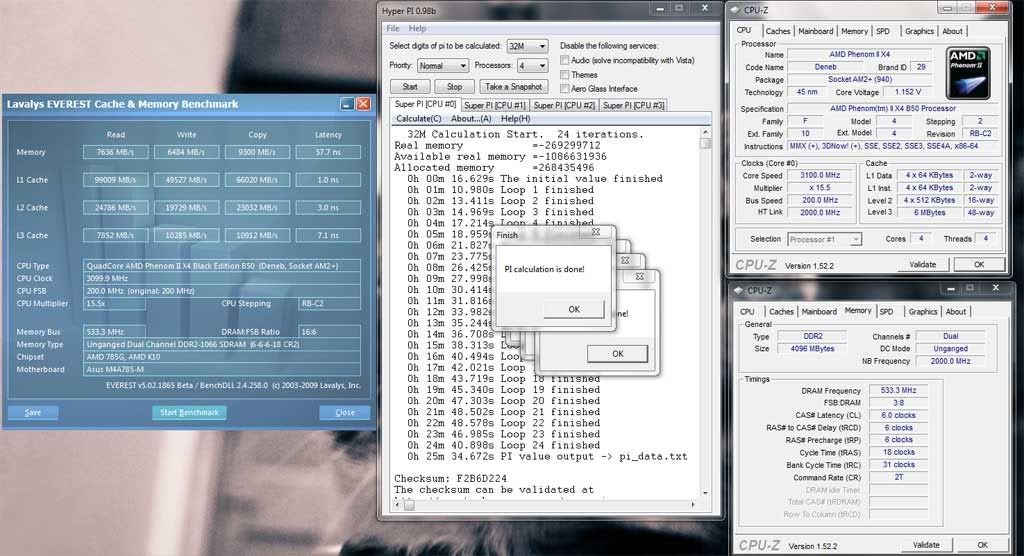Screen dimensions: 1024x556
Task: Minimize the EVEREST benchmark window
Action: pos(346,104)
